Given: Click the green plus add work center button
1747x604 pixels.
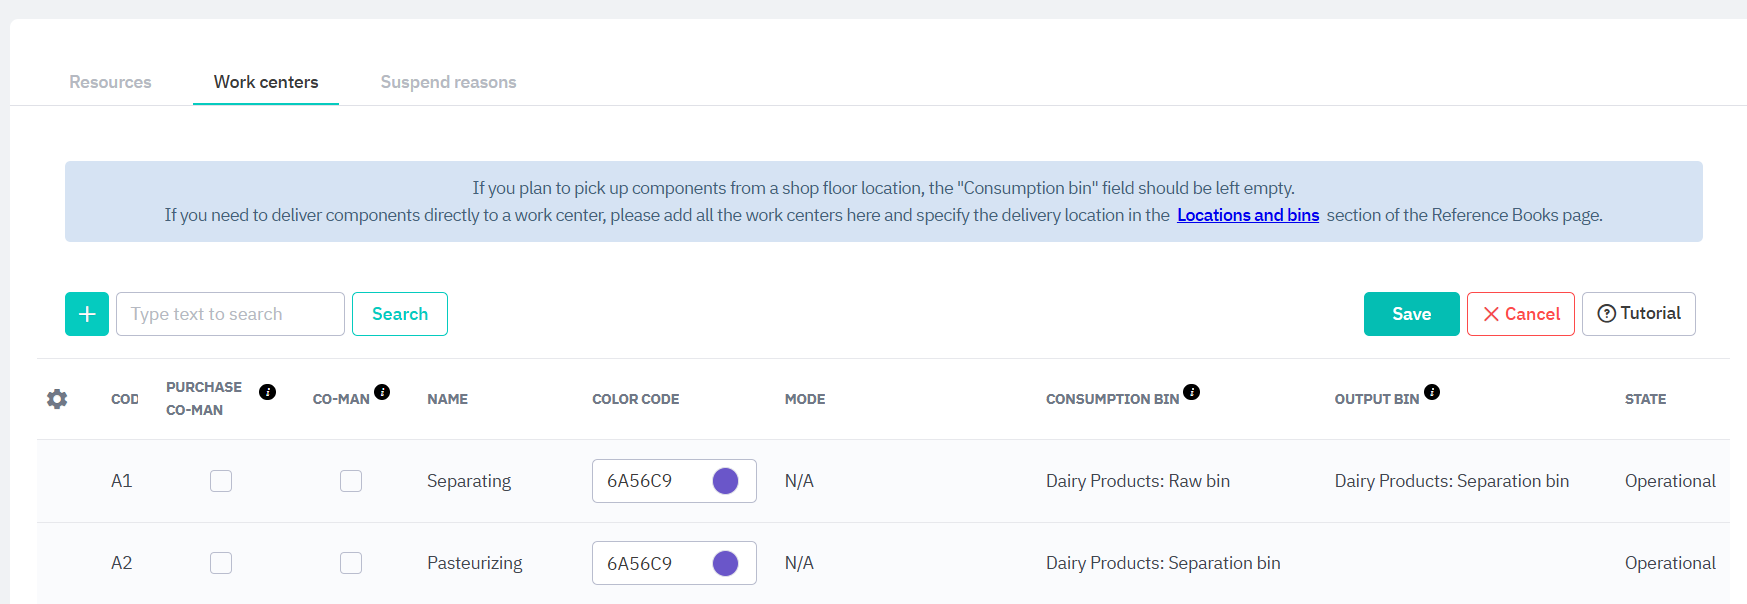Looking at the screenshot, I should [87, 314].
